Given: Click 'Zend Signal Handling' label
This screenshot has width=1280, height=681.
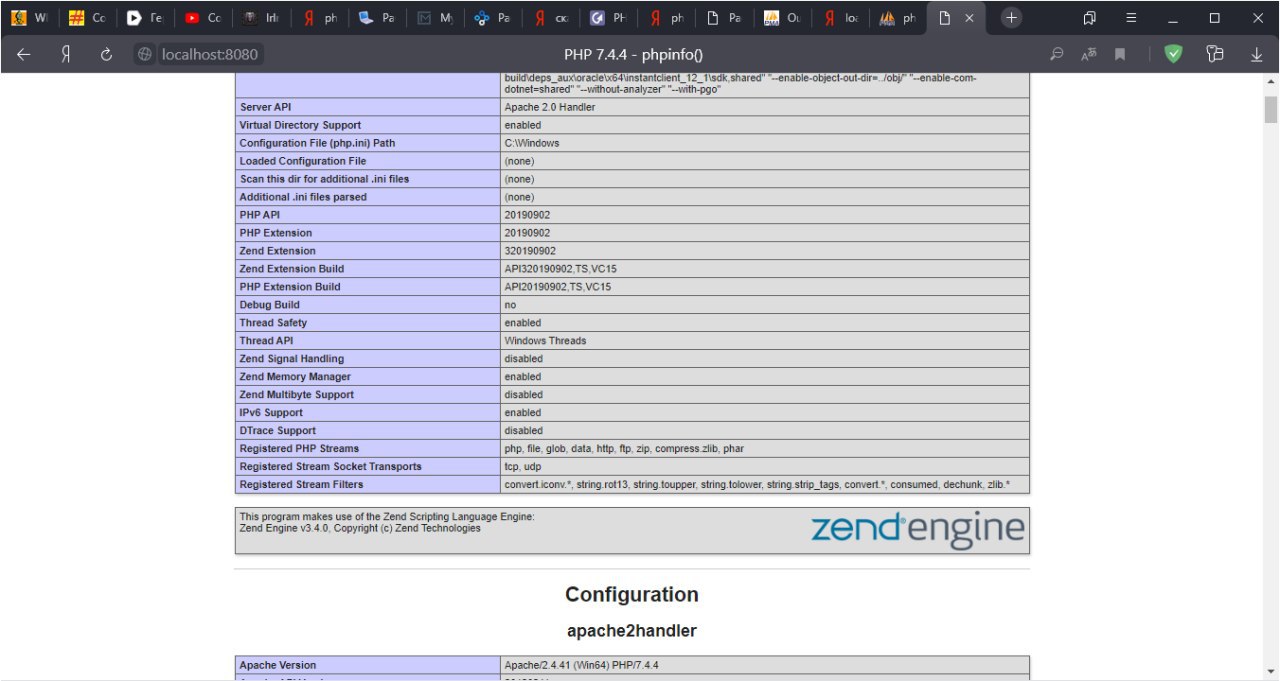Looking at the screenshot, I should point(292,359).
